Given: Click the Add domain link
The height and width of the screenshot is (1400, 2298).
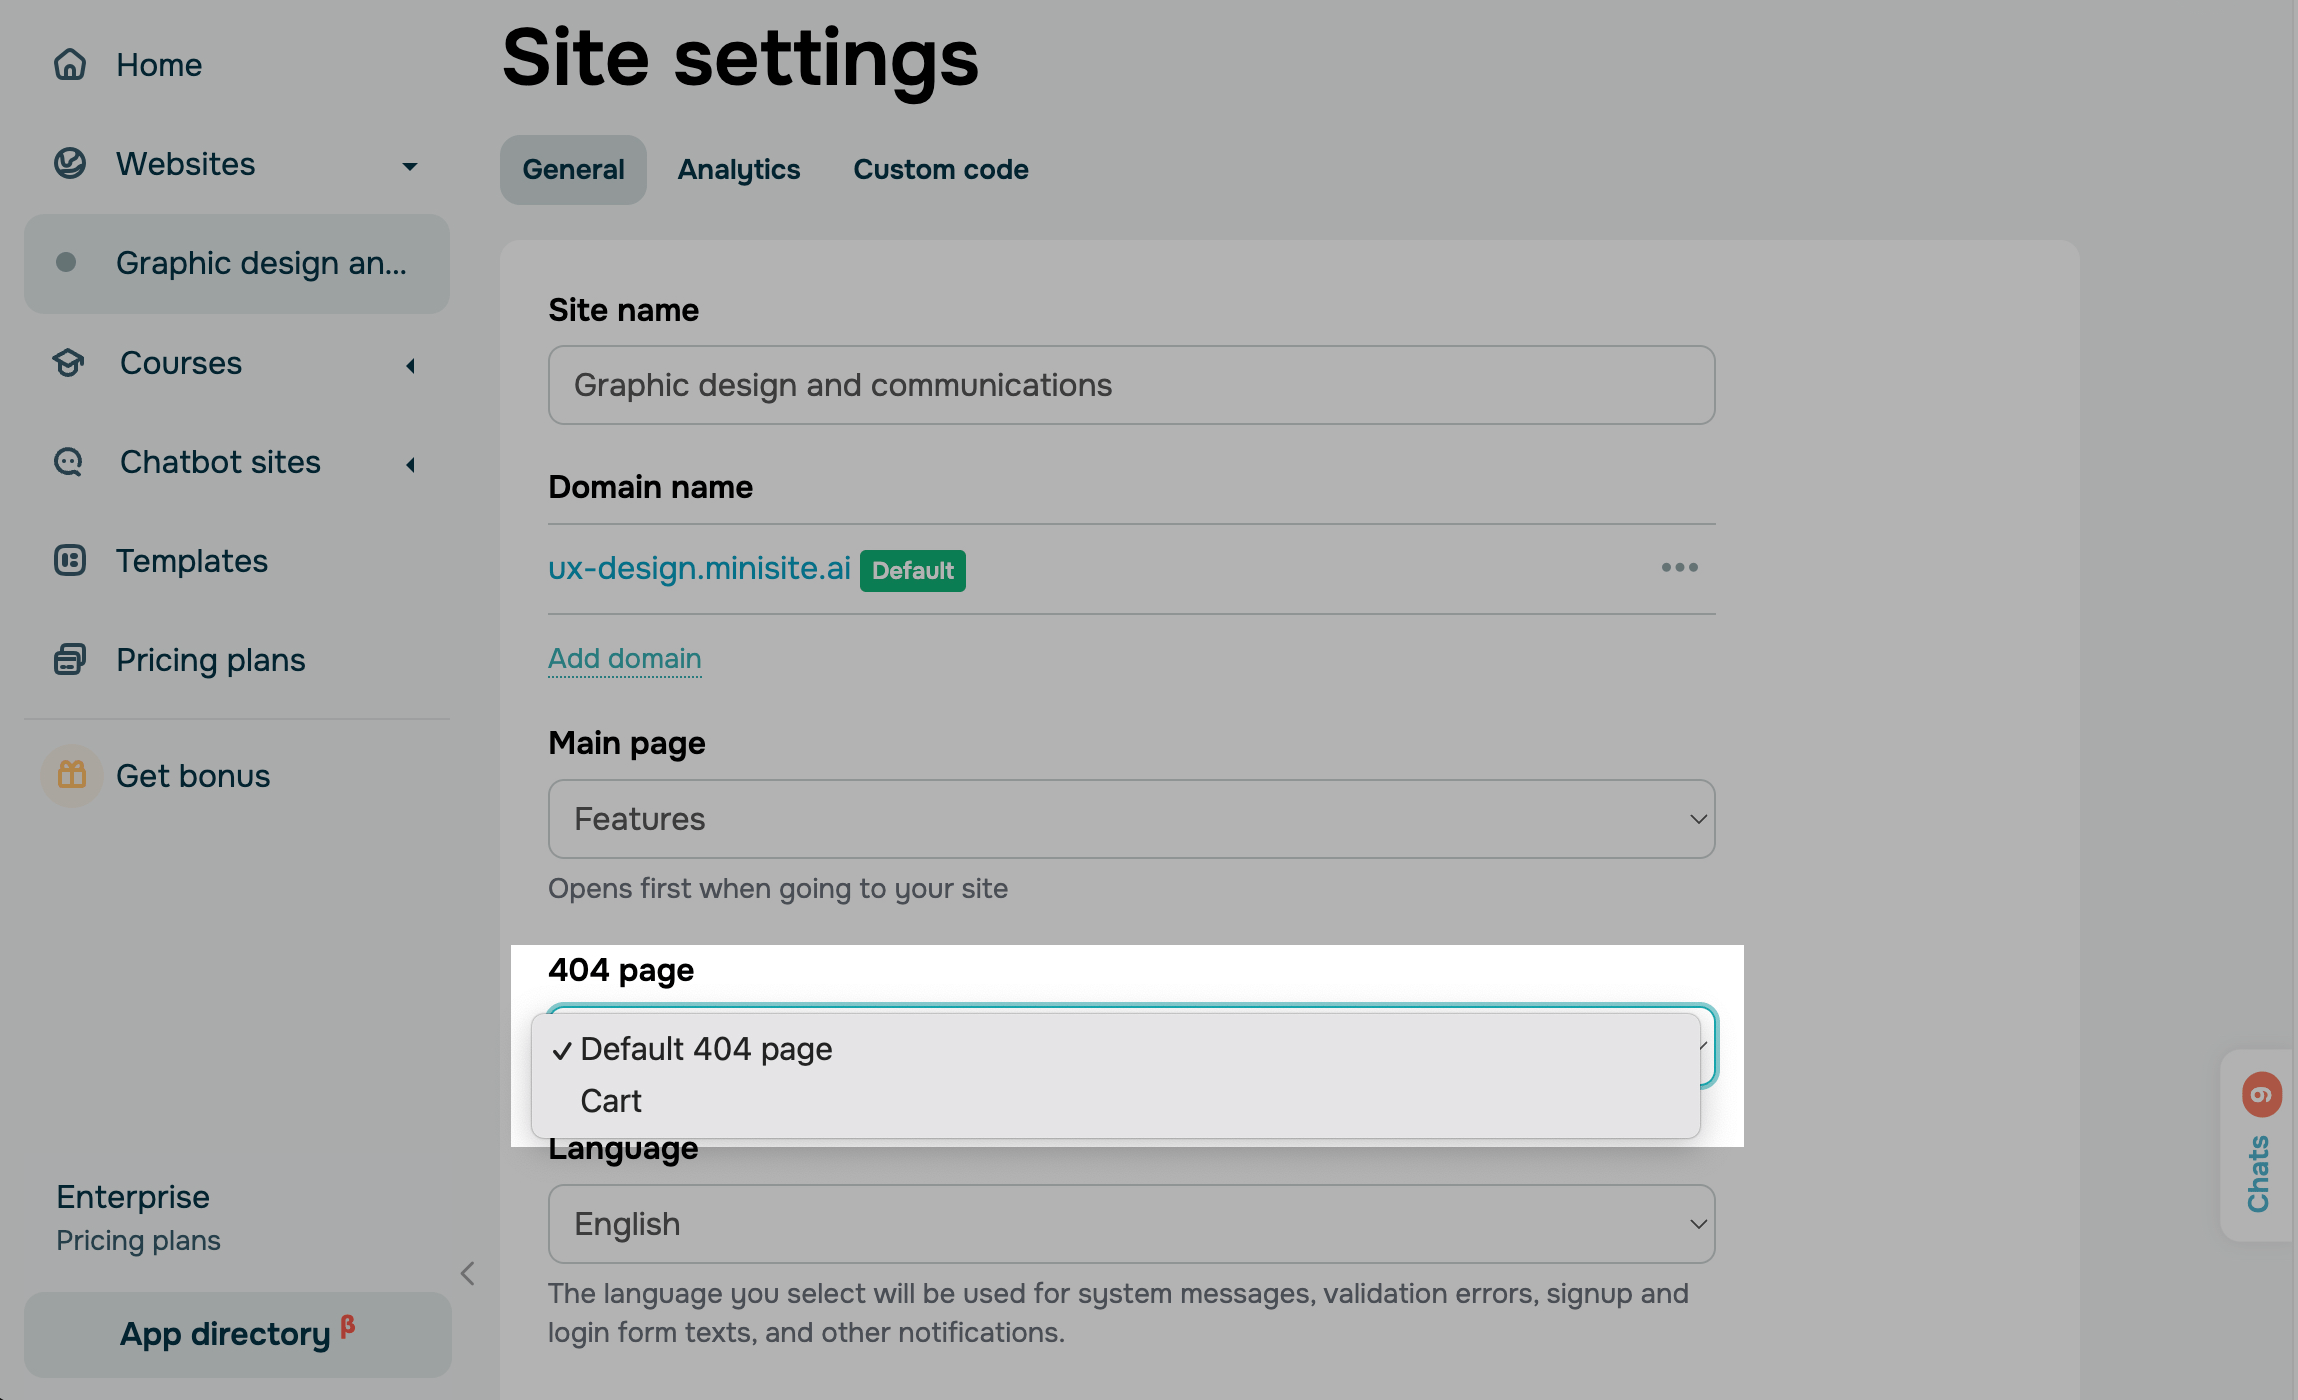Looking at the screenshot, I should point(625,659).
